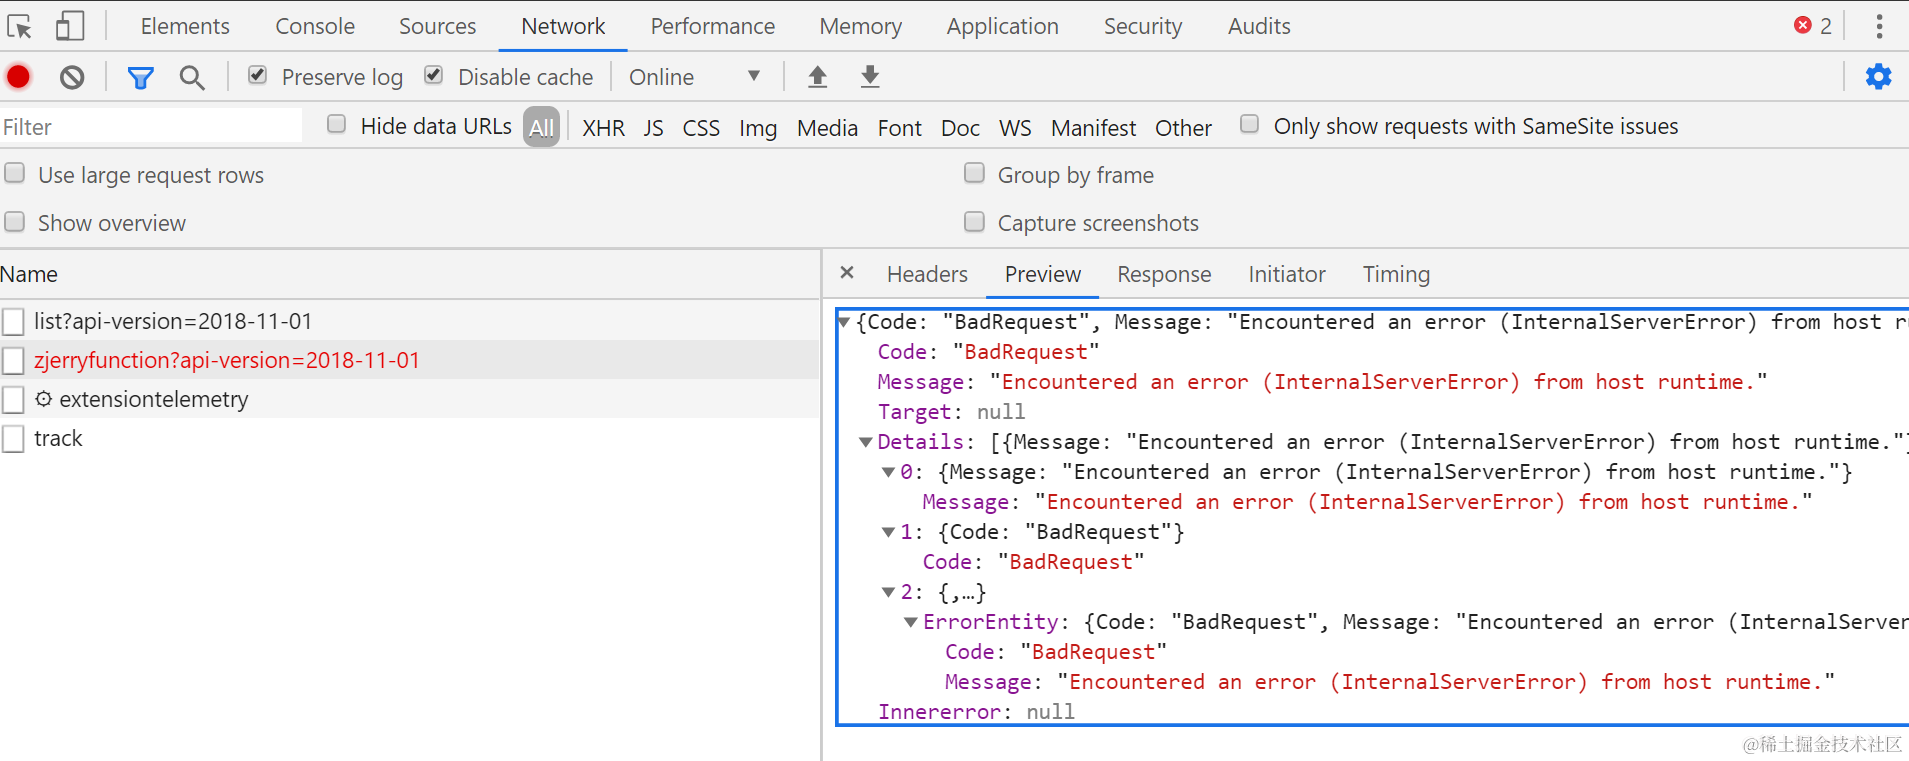Filter requests by Img type

[x=758, y=128]
